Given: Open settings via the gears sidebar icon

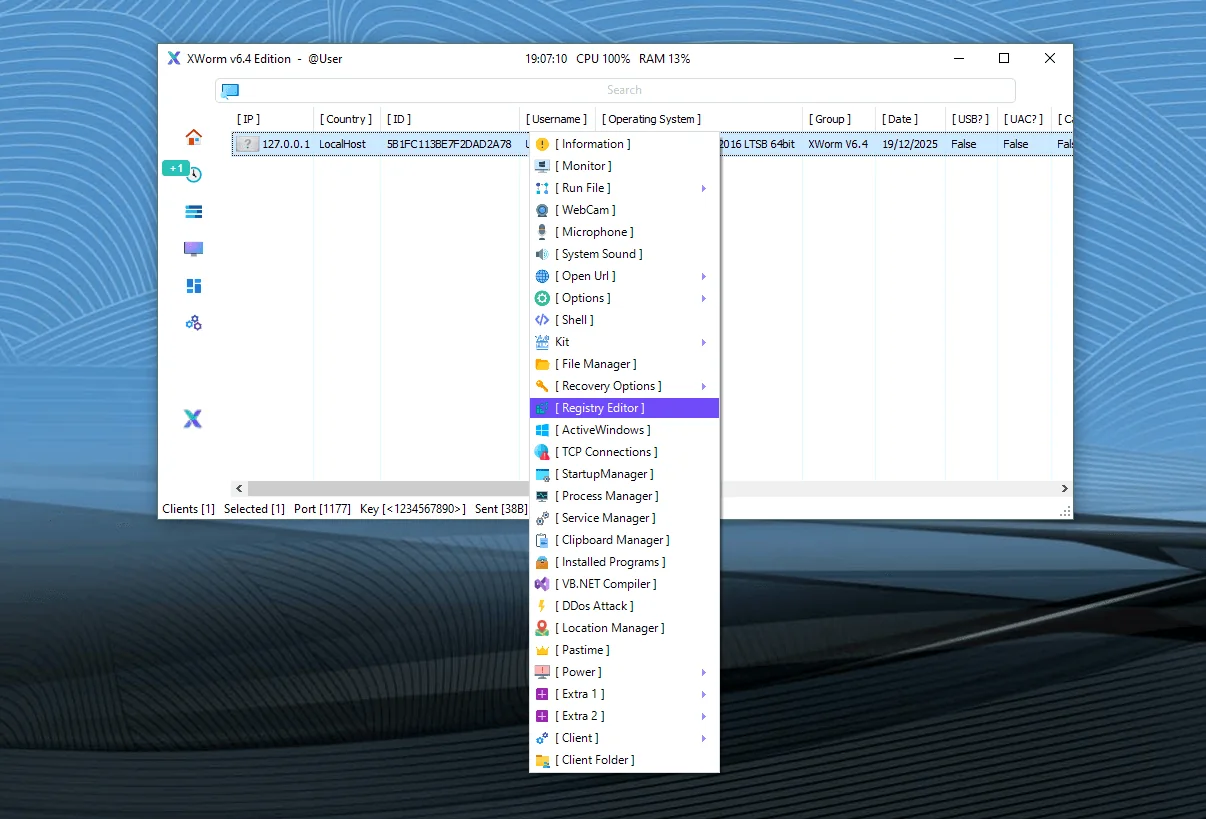Looking at the screenshot, I should pyautogui.click(x=192, y=322).
